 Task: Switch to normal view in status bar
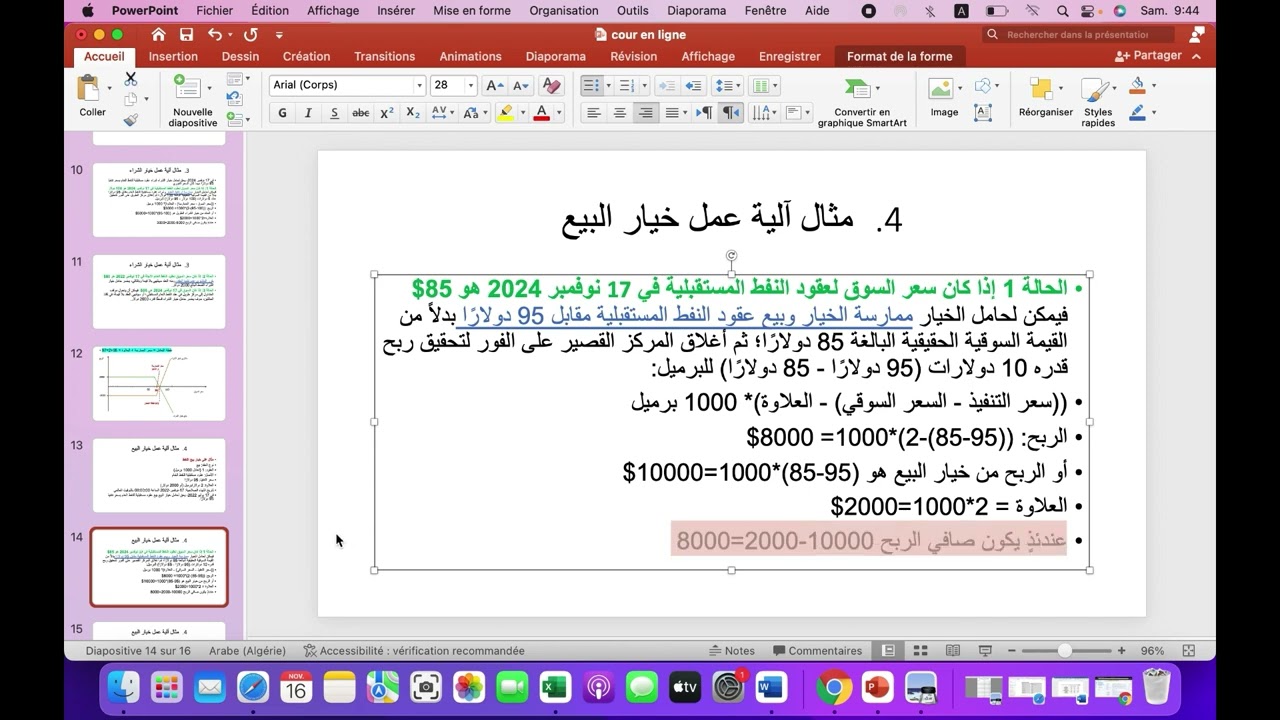click(888, 651)
